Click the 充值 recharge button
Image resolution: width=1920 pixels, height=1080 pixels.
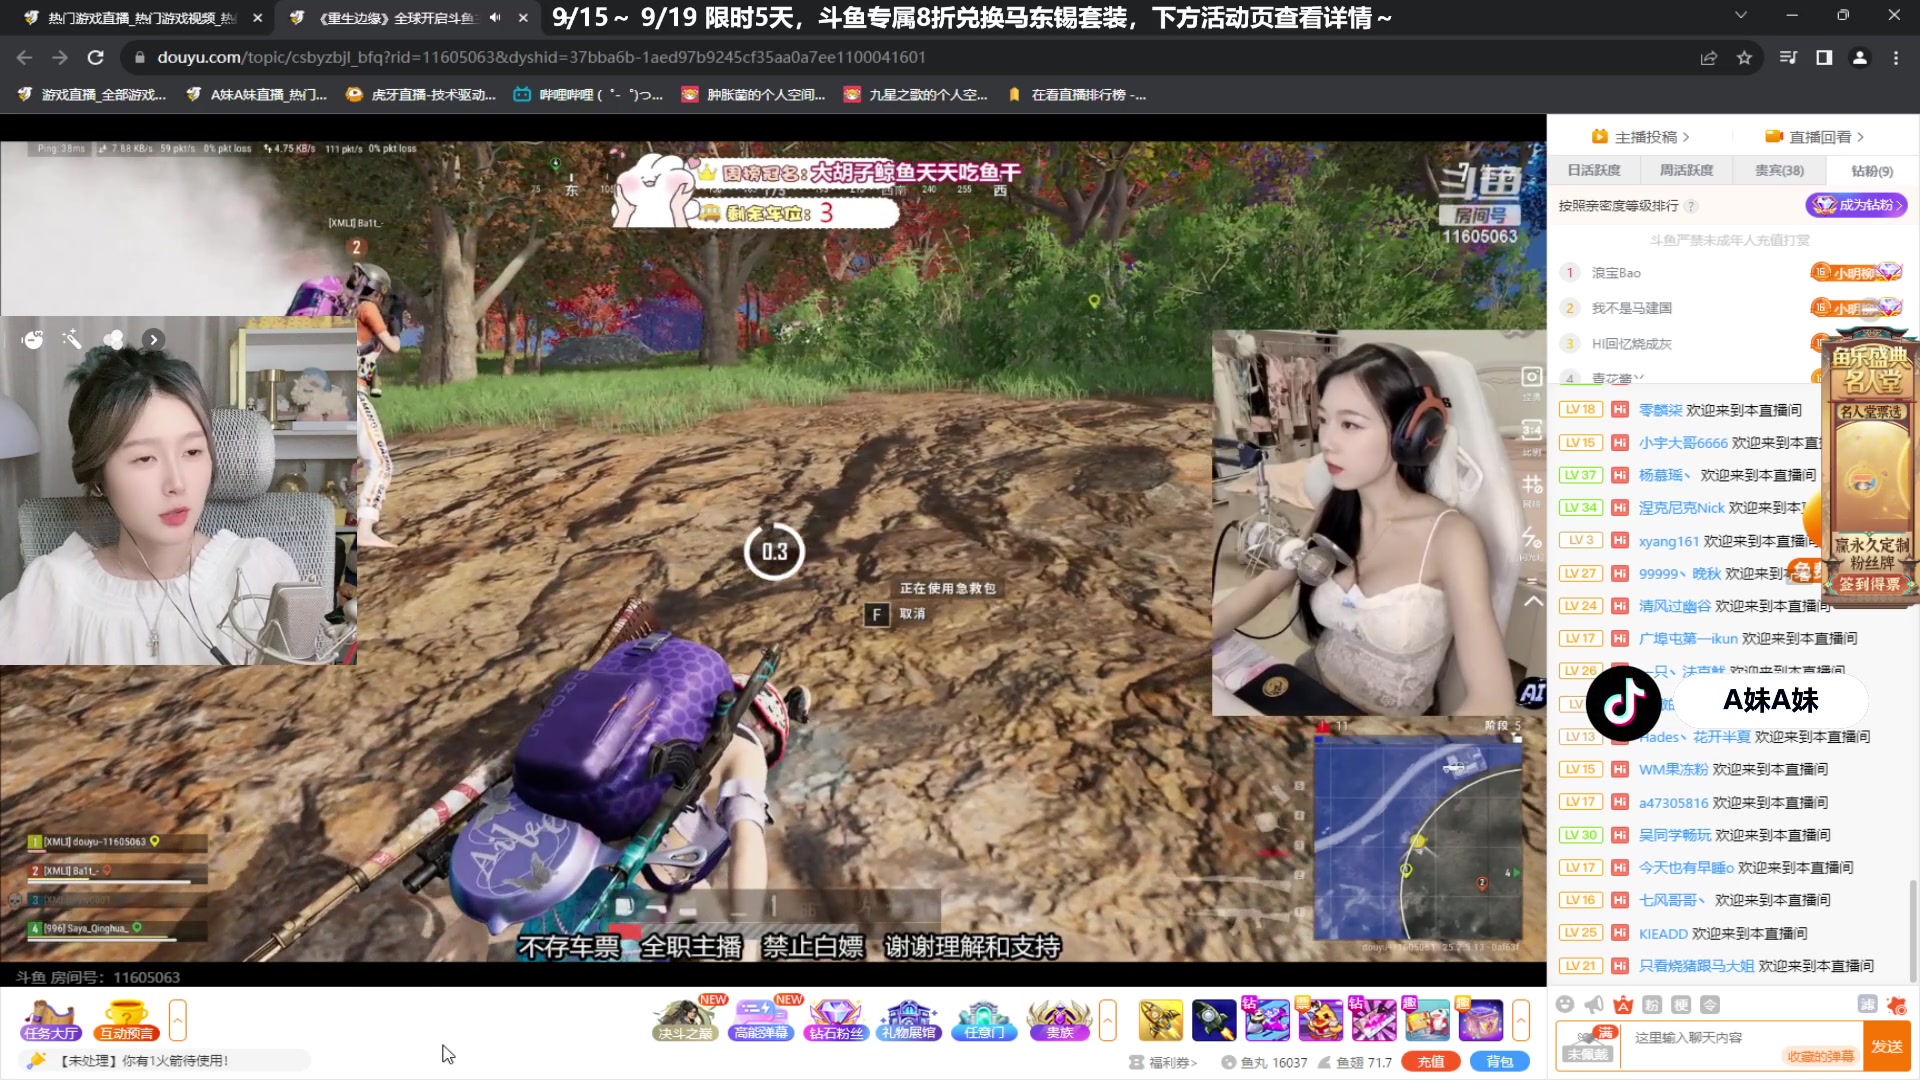coord(1431,1062)
